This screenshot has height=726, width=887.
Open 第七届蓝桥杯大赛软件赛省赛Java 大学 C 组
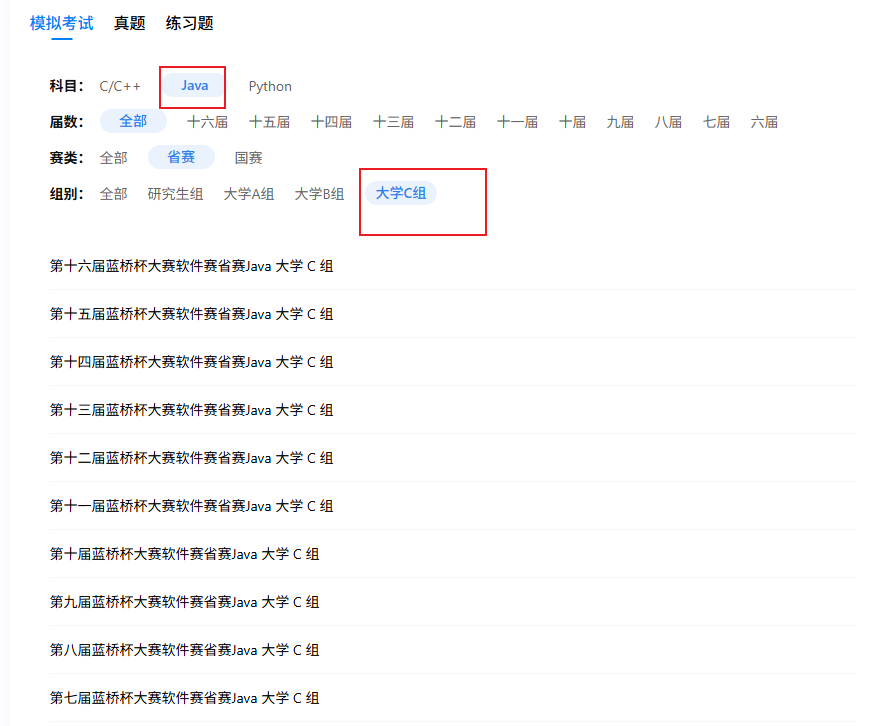184,698
